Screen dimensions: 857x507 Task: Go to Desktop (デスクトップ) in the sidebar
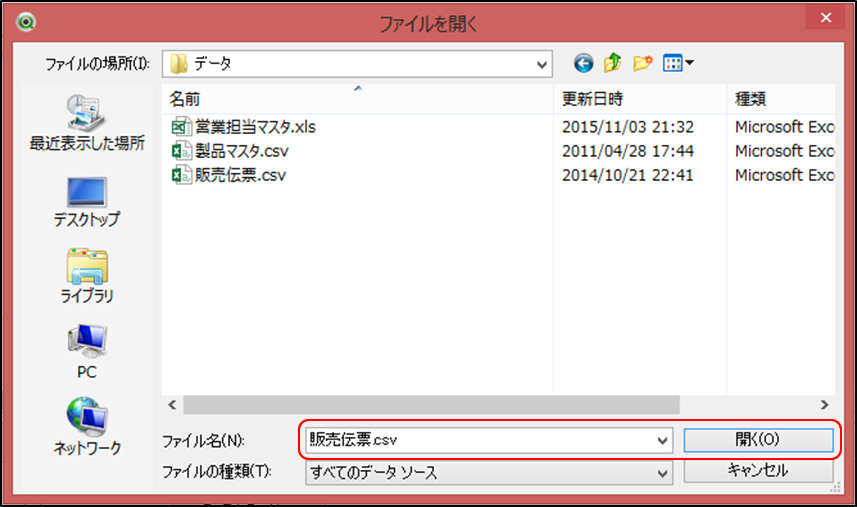point(86,202)
